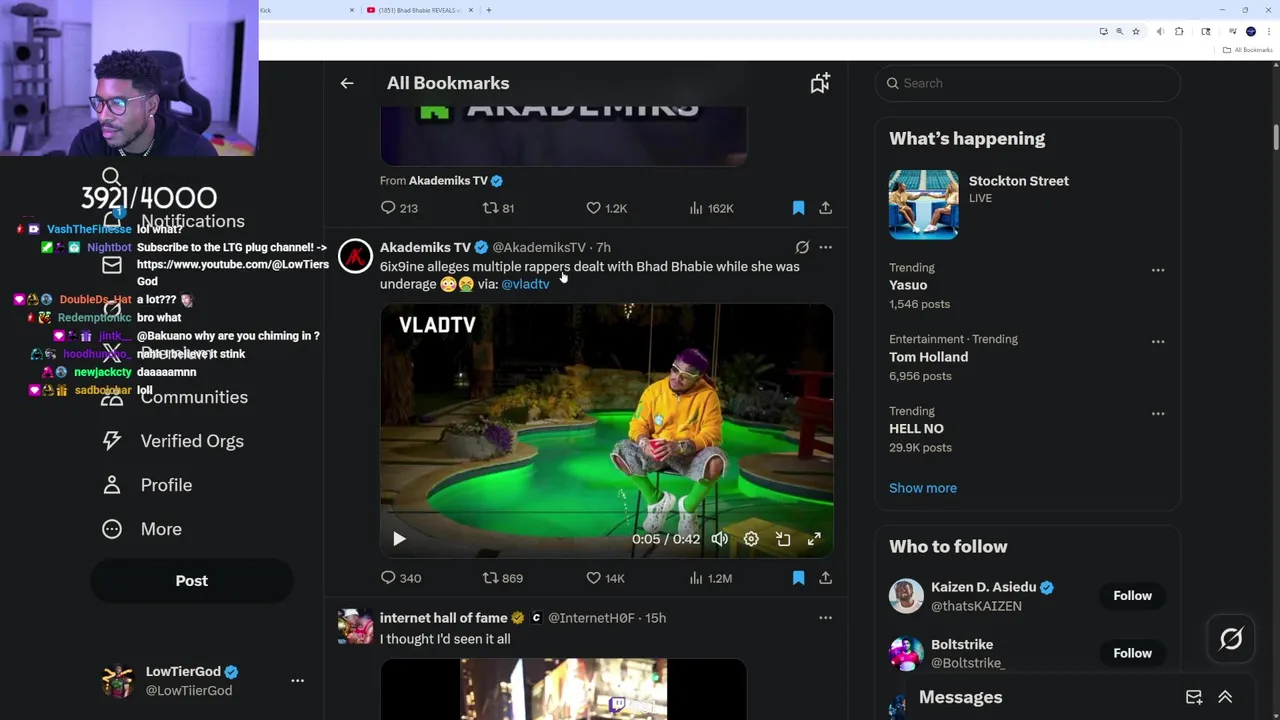The height and width of the screenshot is (720, 1280).
Task: Open the Yasuo trending topic
Action: point(908,285)
